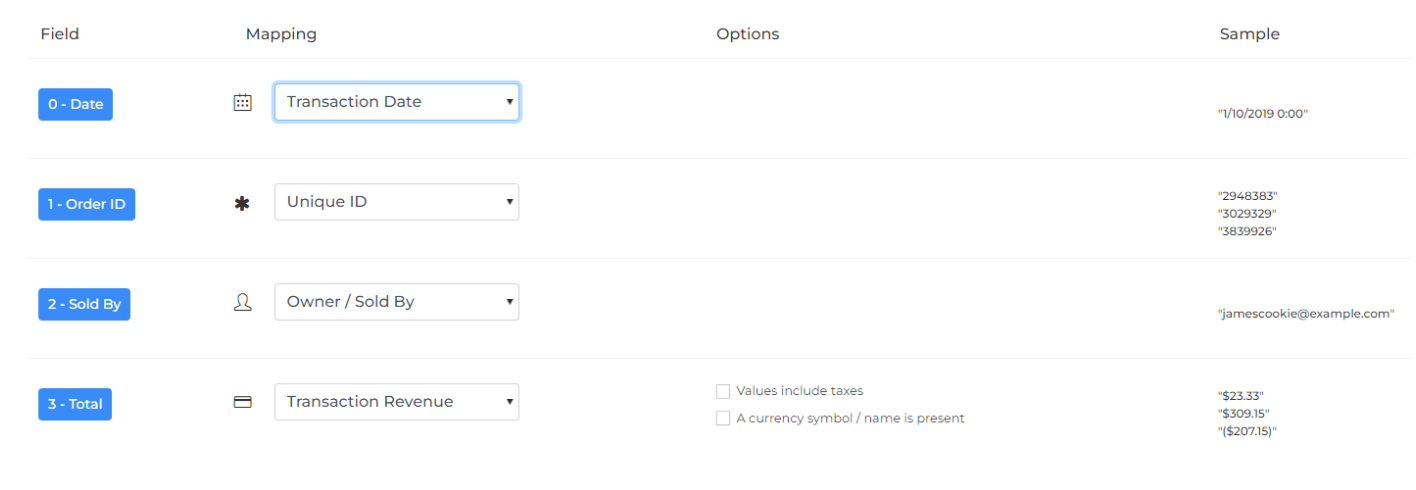
Task: Click the sample email jamescookie@example.com
Action: click(1306, 313)
